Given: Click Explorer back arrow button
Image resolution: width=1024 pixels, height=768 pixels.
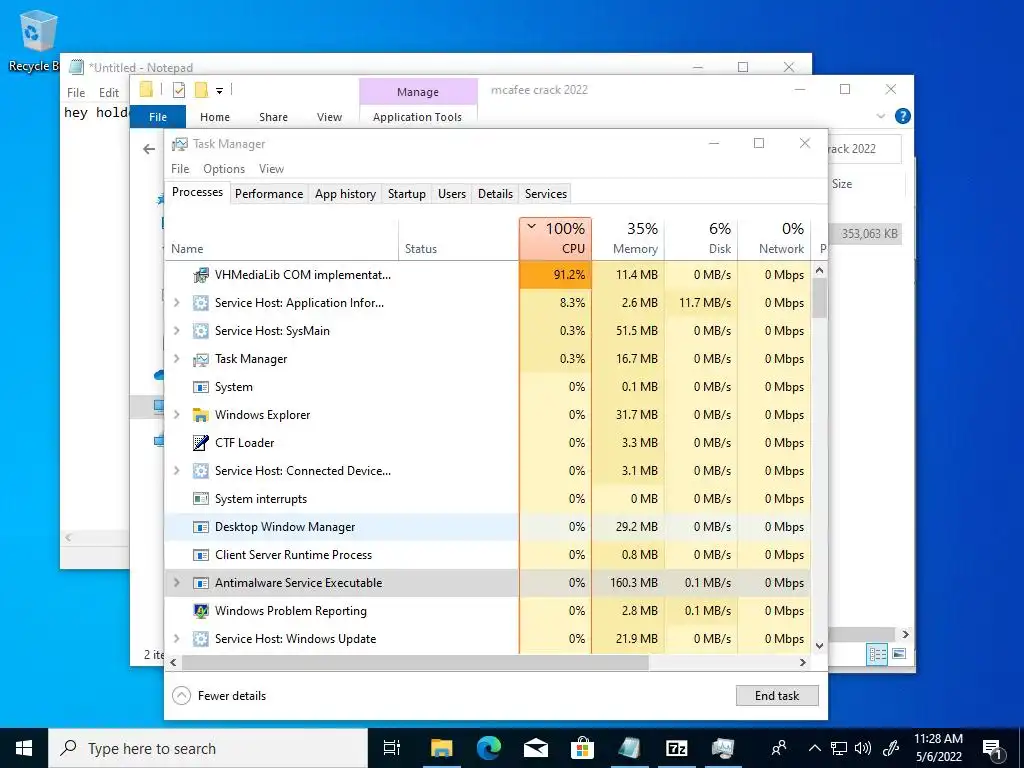Looking at the screenshot, I should (x=149, y=150).
